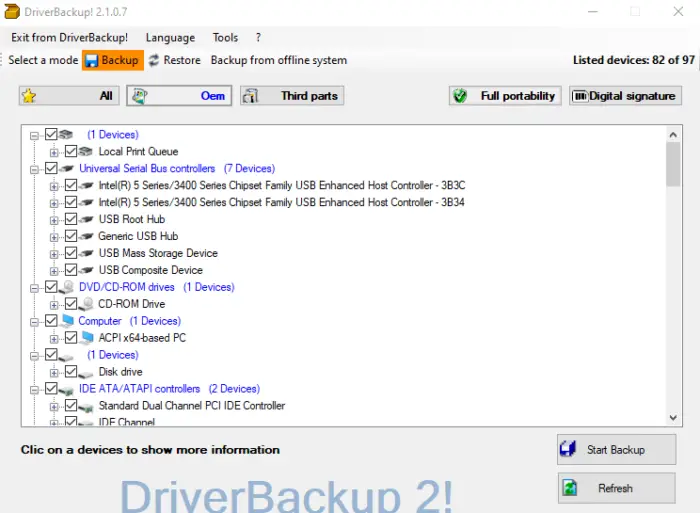The height and width of the screenshot is (513, 700).
Task: Collapse the DVD/CD-ROM drives node
Action: [34, 288]
